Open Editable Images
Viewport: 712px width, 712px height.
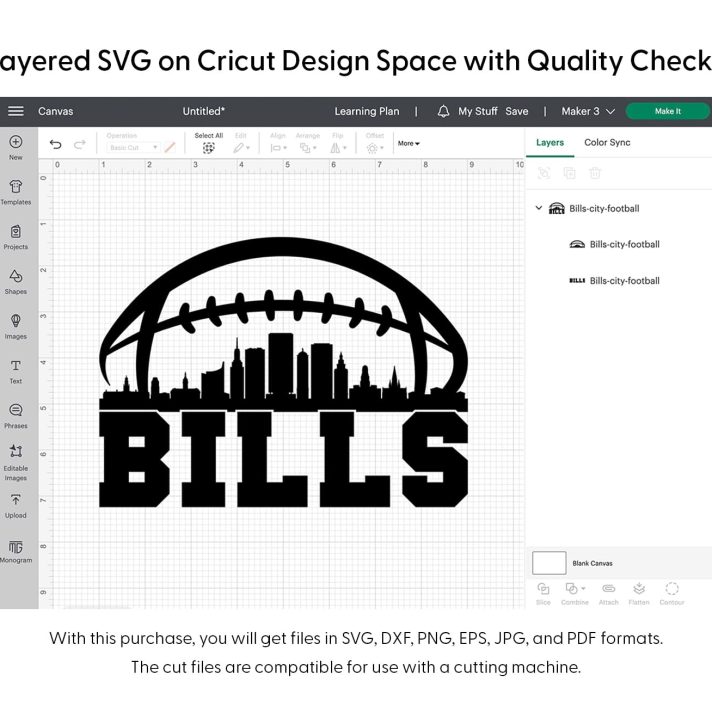click(x=15, y=463)
